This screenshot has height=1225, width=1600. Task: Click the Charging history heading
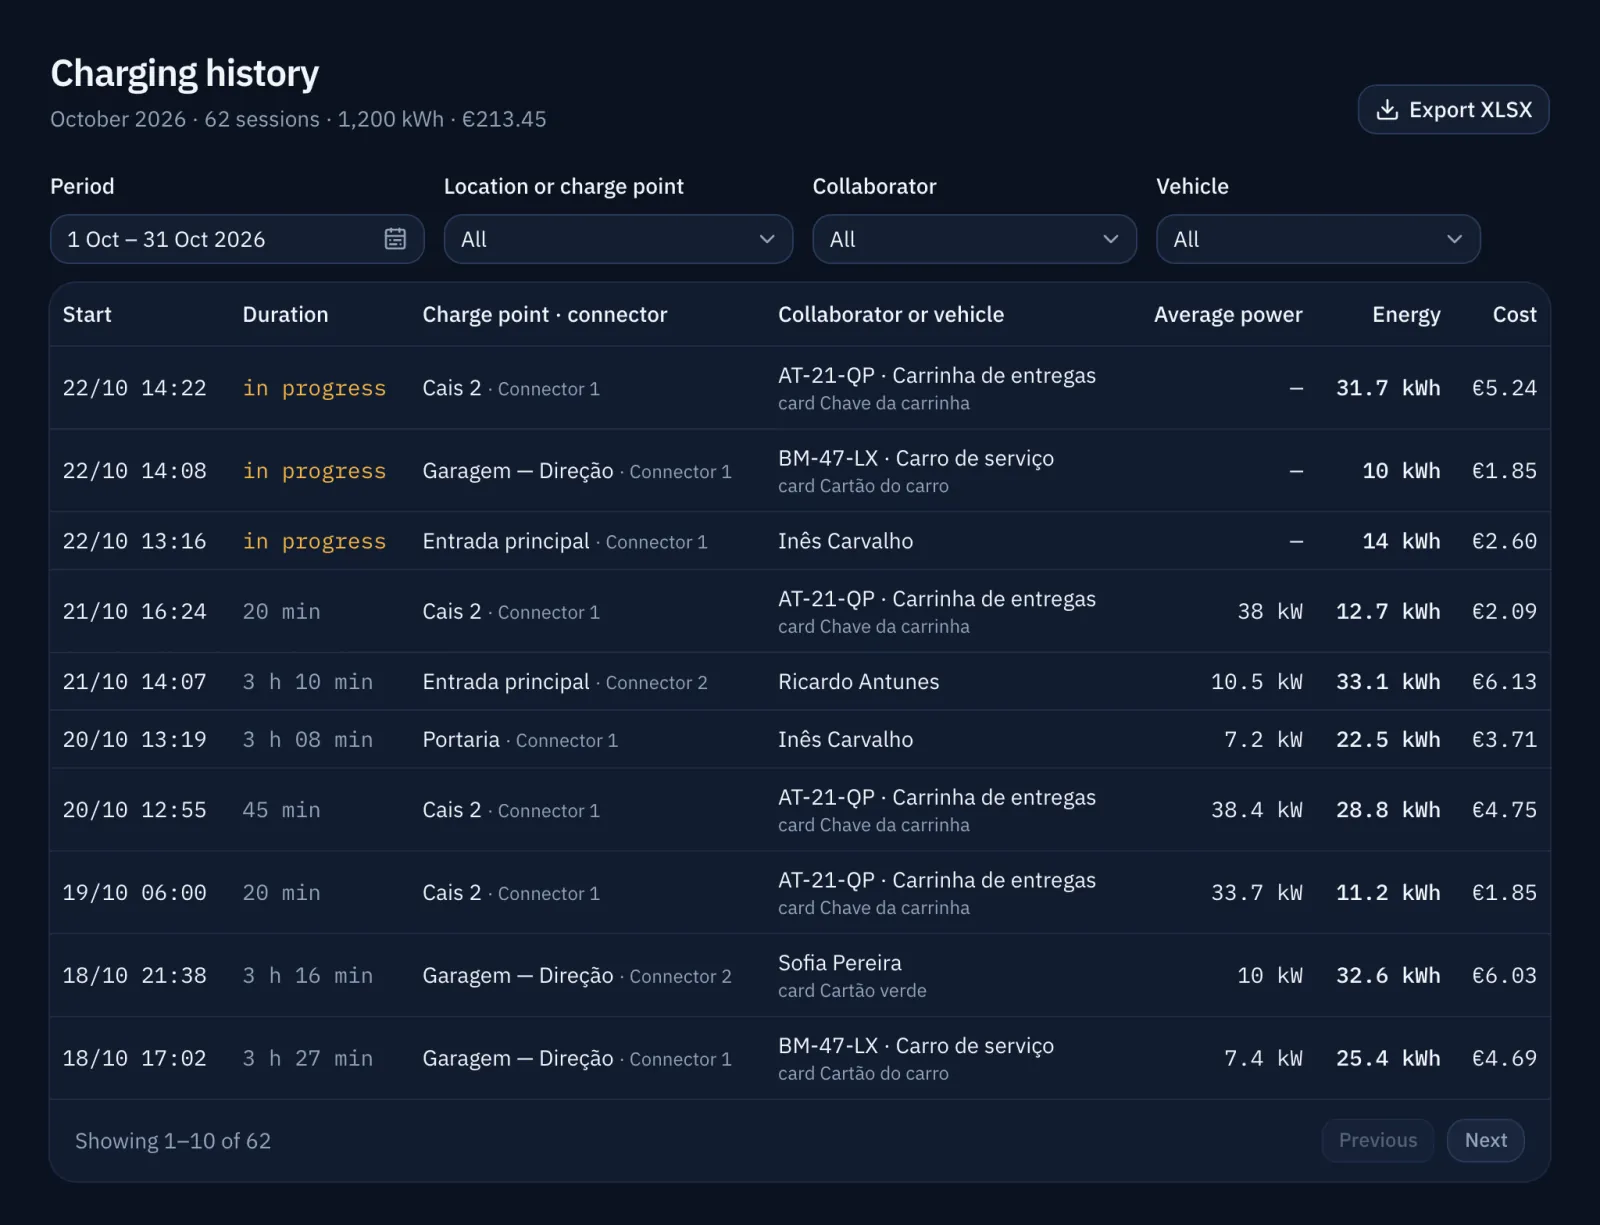pos(185,73)
